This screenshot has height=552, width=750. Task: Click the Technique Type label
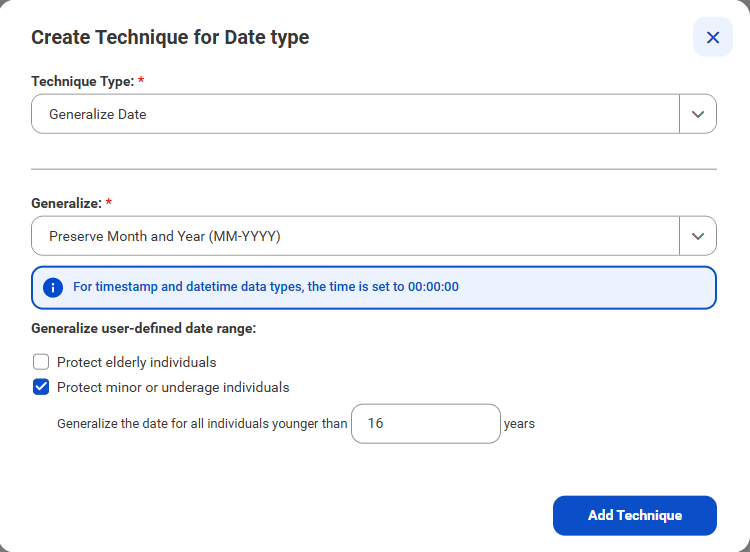83,81
